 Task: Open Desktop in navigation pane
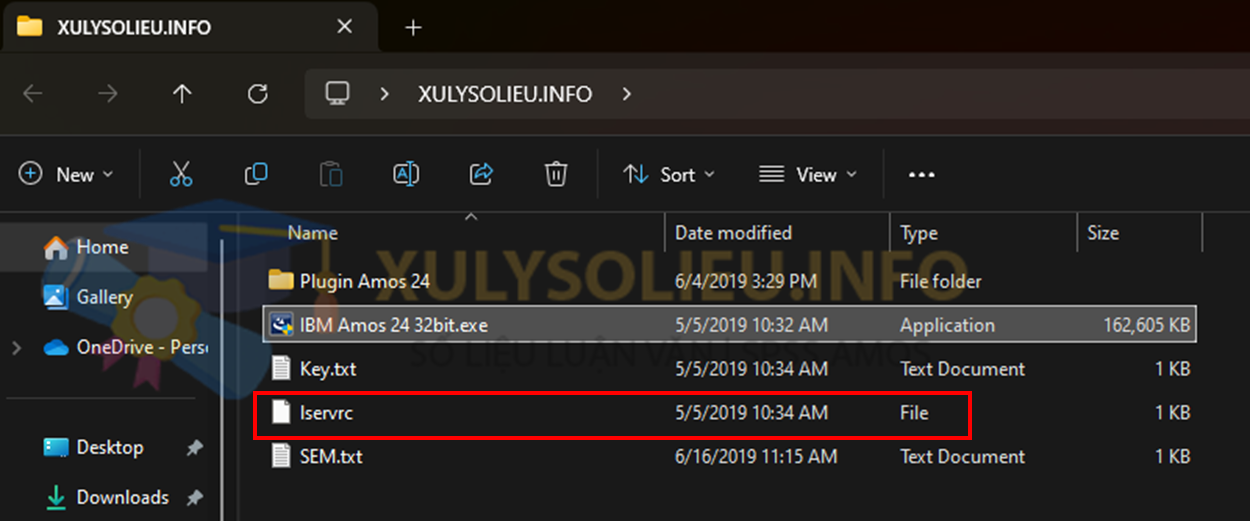pyautogui.click(x=94, y=447)
